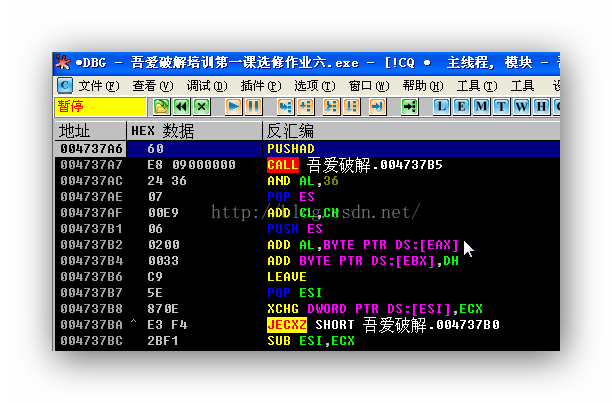Select ADD BYTE PTR DS:[EBX],DH instruction
Viewport: 612px width, 403px height.
(x=363, y=261)
